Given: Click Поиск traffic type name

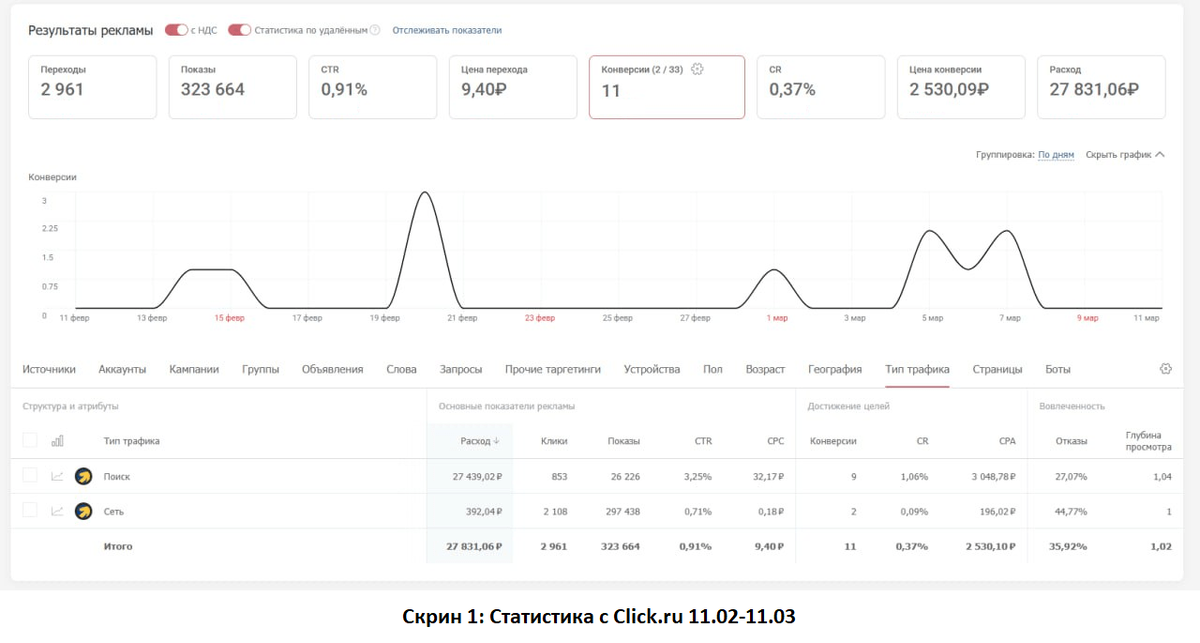Looking at the screenshot, I should point(117,477).
